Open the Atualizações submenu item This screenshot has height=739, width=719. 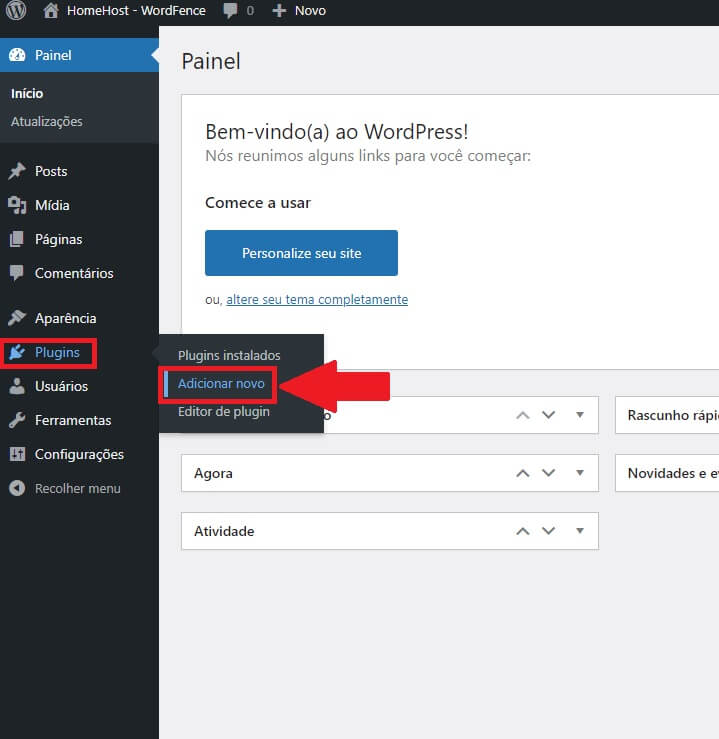click(47, 122)
